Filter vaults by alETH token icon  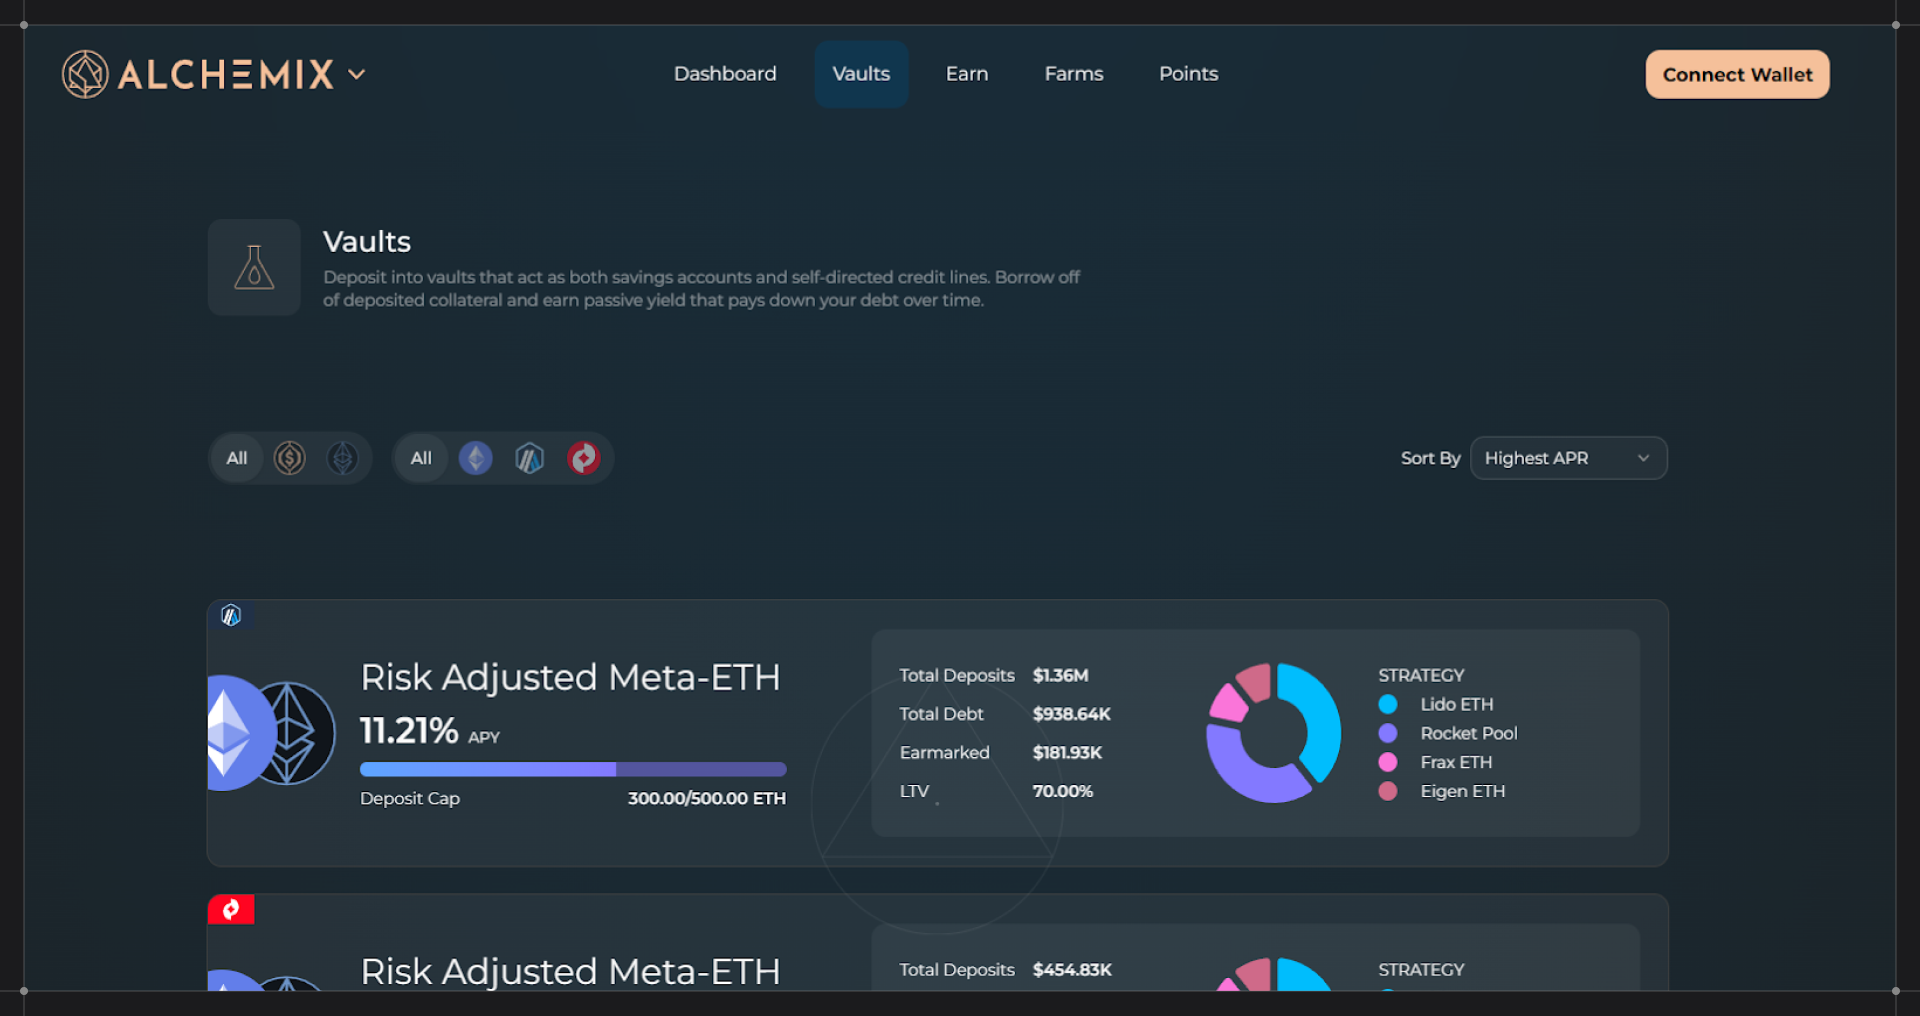(343, 458)
